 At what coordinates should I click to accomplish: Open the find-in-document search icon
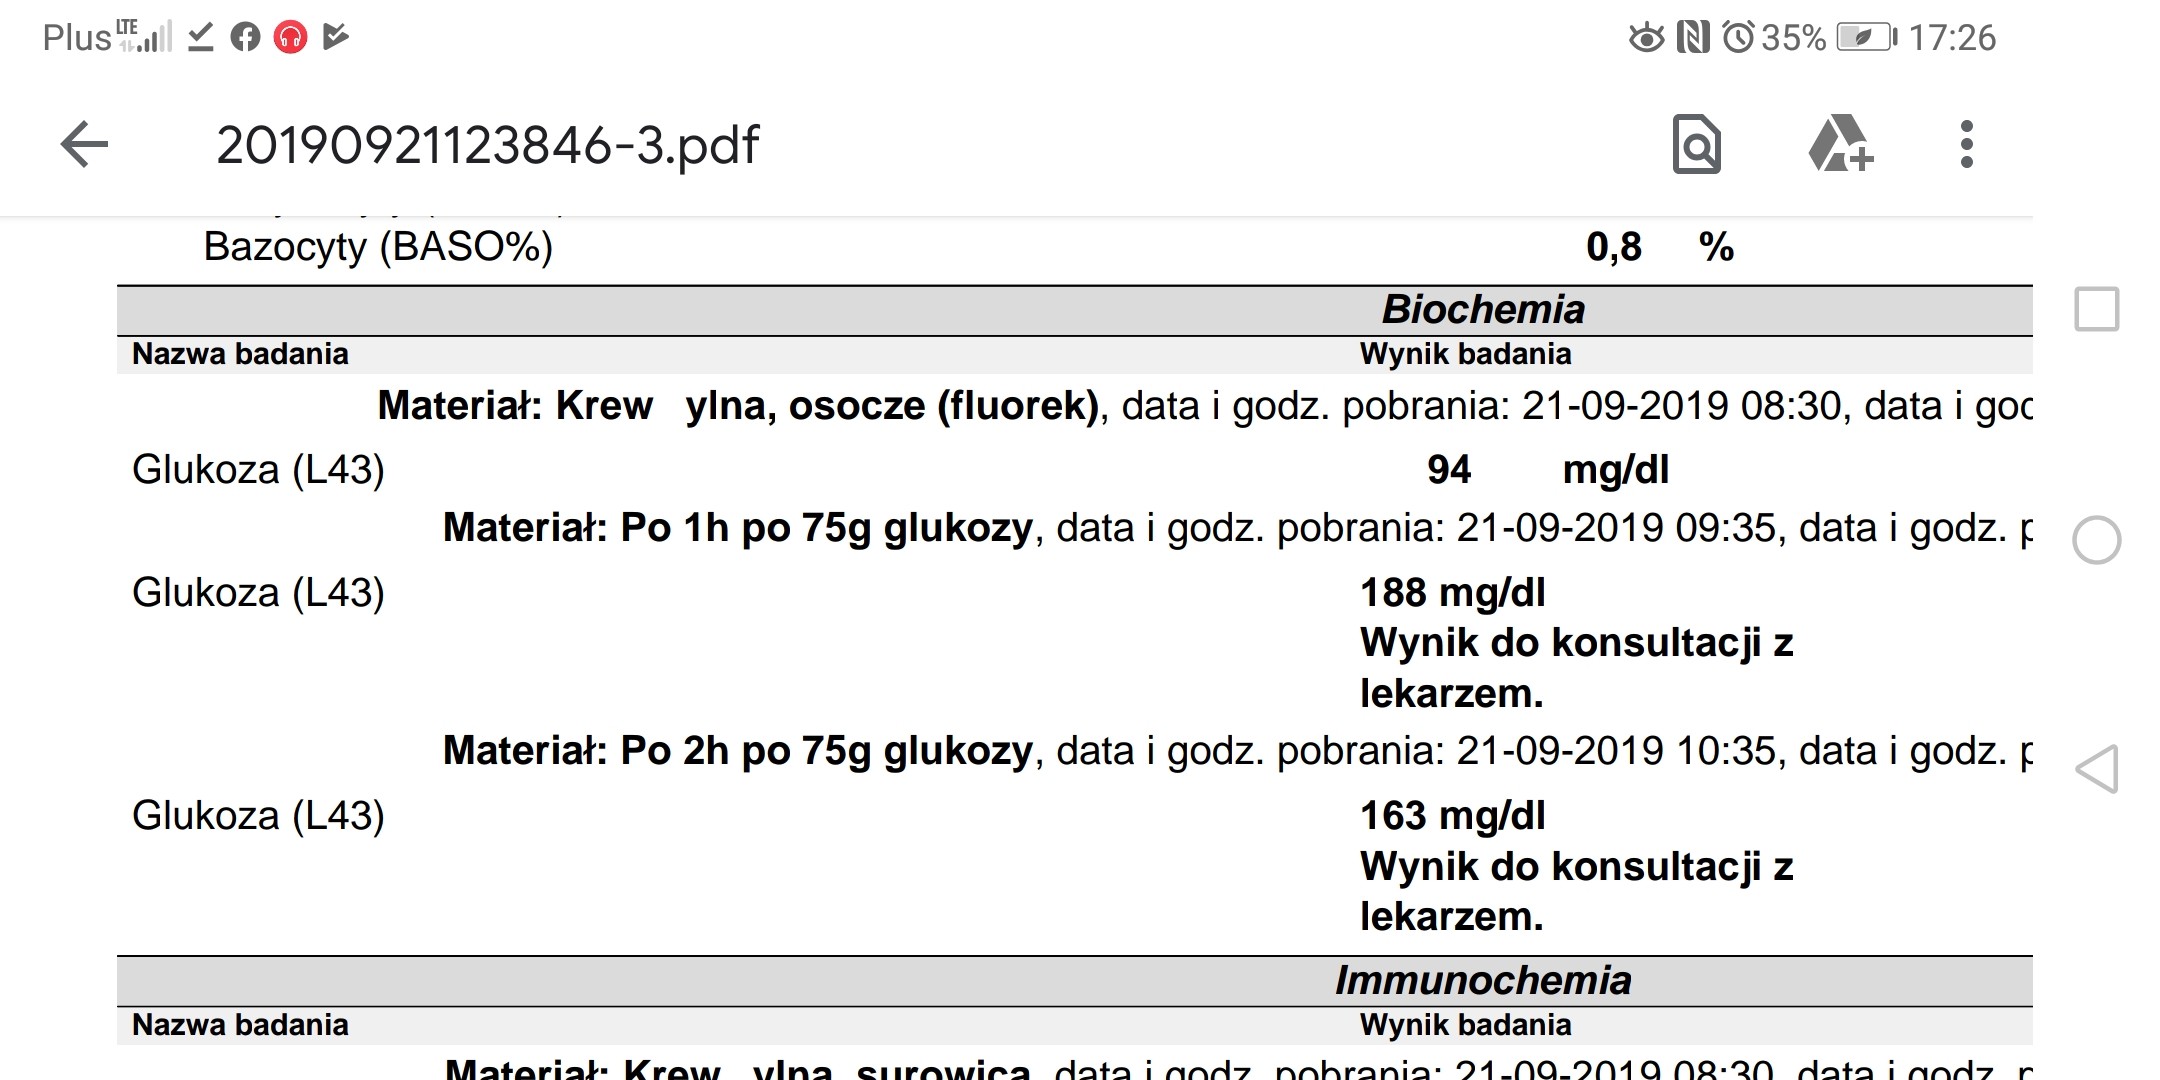tap(1696, 145)
